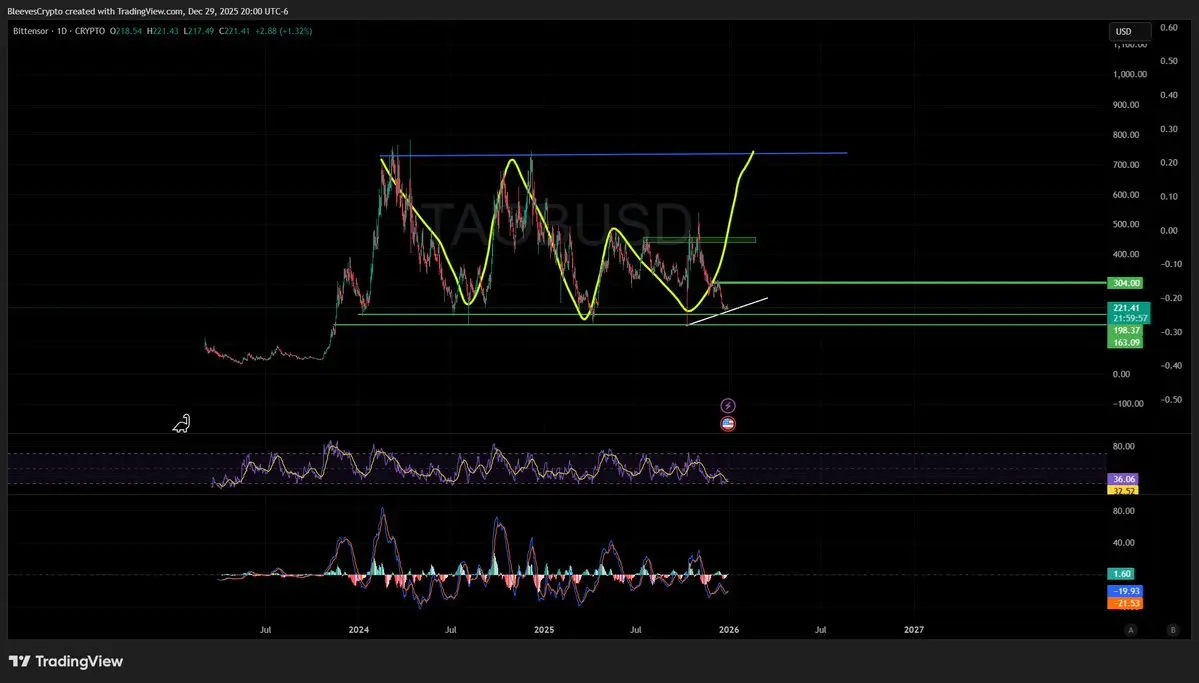
Task: Click the 1D interval in chart legend
Action: (66, 32)
